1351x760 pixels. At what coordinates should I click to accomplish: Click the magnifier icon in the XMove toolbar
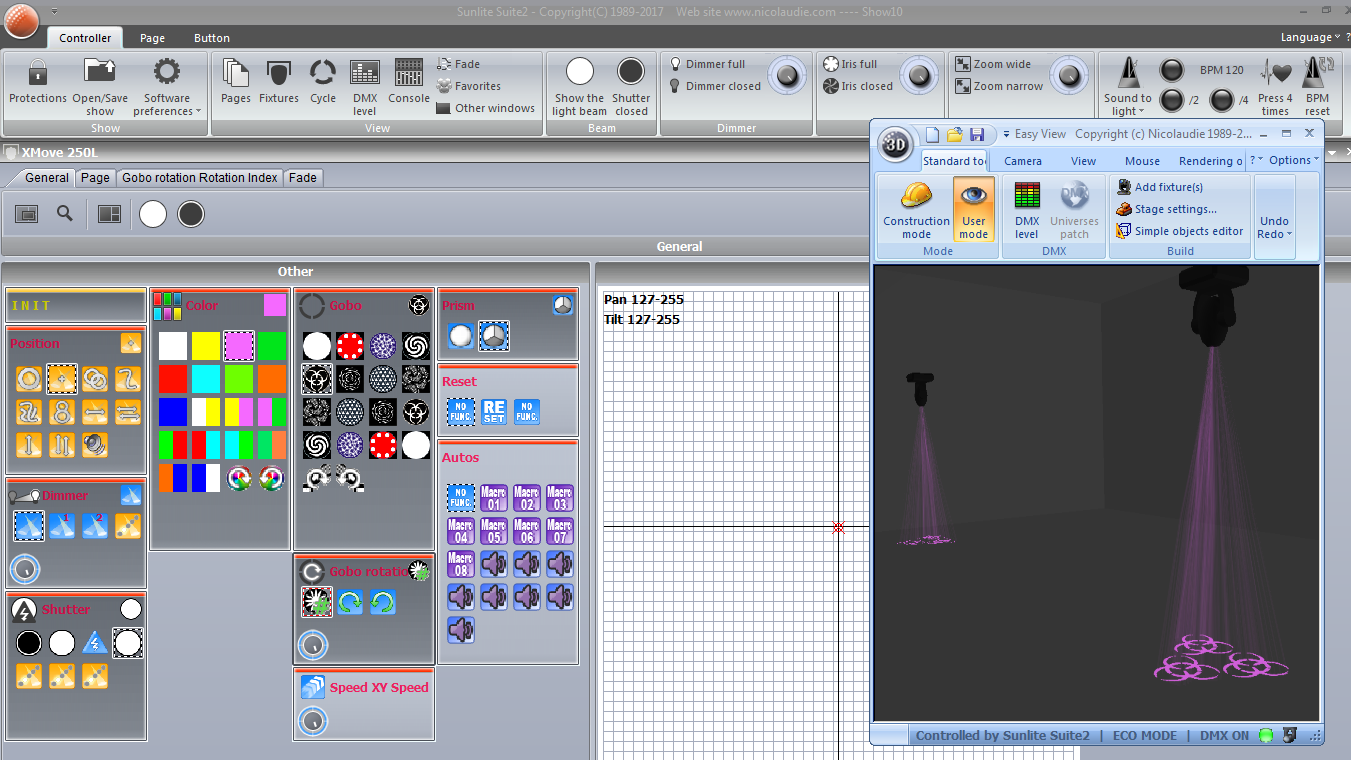pos(65,214)
